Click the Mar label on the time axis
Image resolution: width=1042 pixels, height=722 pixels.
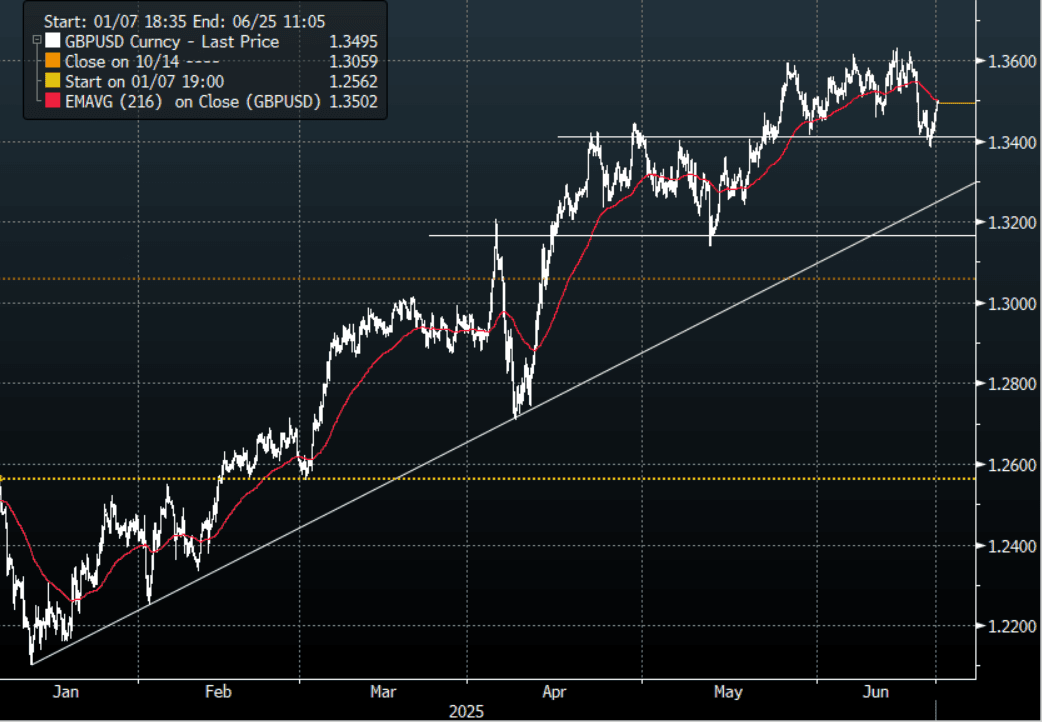[383, 692]
